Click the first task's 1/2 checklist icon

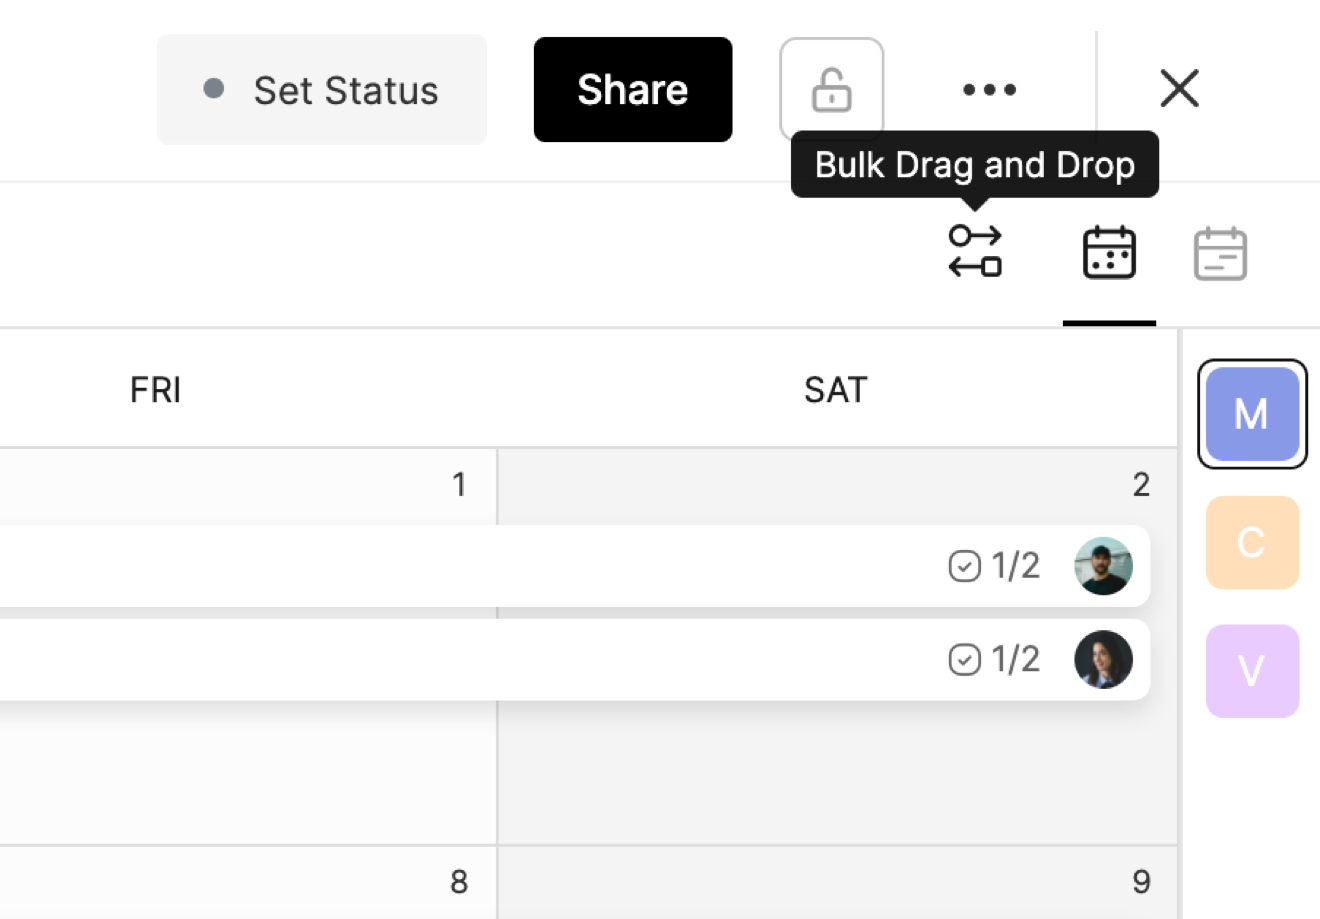pyautogui.click(x=964, y=566)
